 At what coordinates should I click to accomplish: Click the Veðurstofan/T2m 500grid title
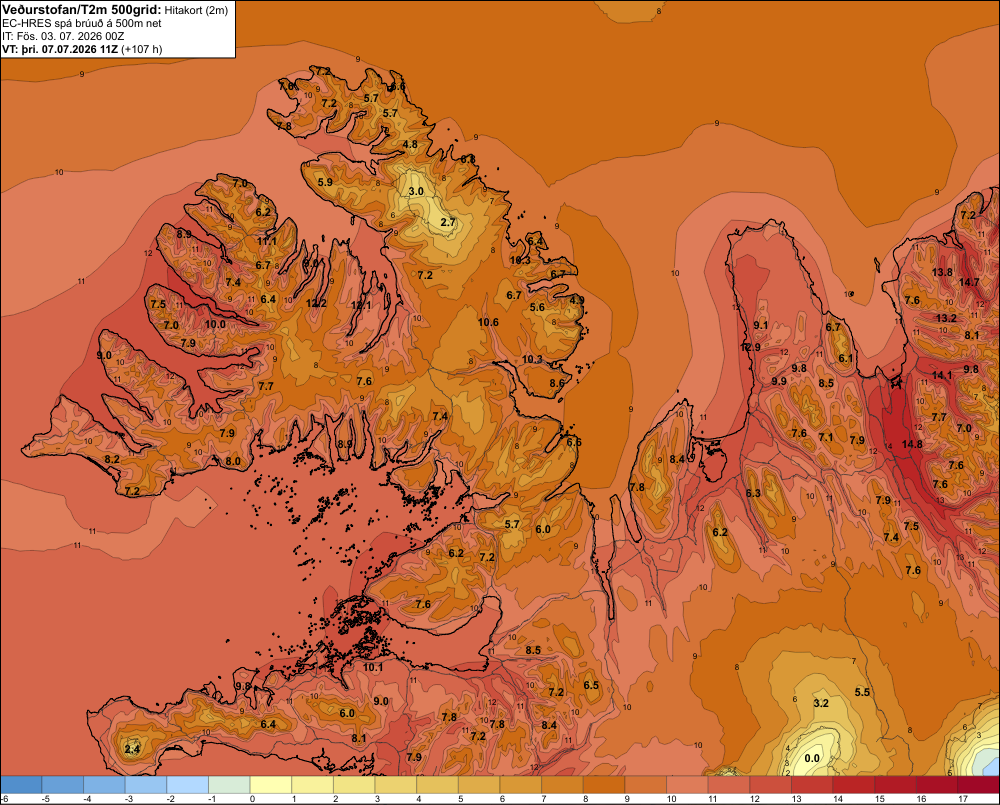(81, 10)
